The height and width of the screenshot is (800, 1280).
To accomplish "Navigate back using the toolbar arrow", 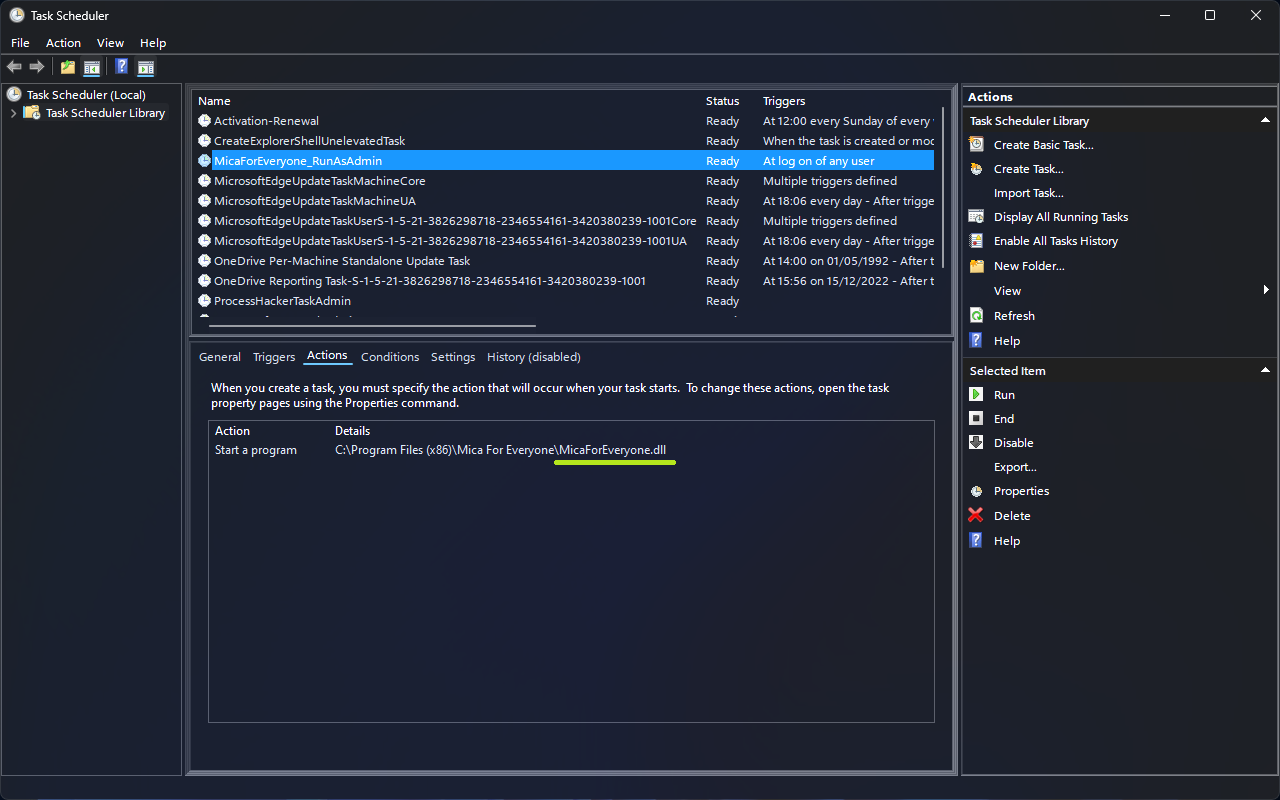I will coord(14,66).
